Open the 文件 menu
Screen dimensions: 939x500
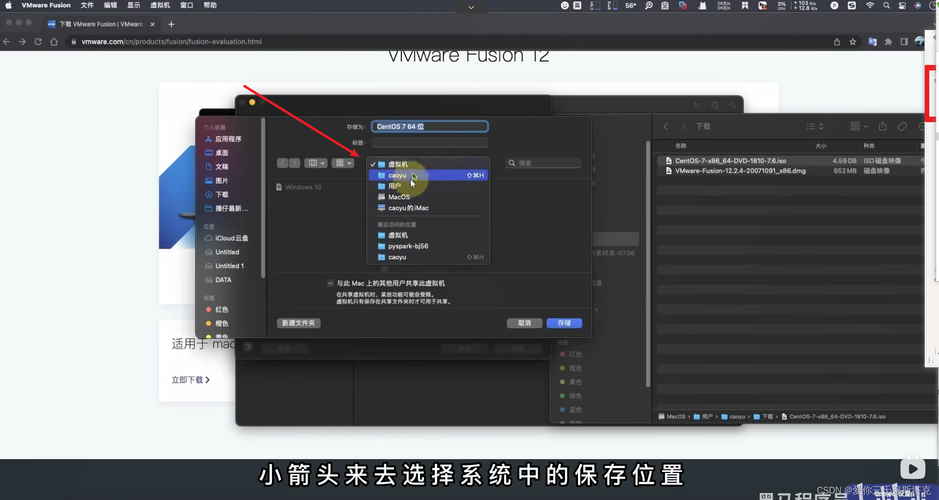pos(87,5)
